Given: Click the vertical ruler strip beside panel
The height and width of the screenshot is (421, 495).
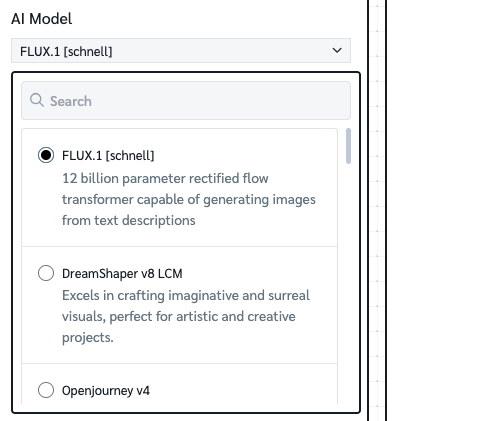Looking at the screenshot, I should pos(377,210).
